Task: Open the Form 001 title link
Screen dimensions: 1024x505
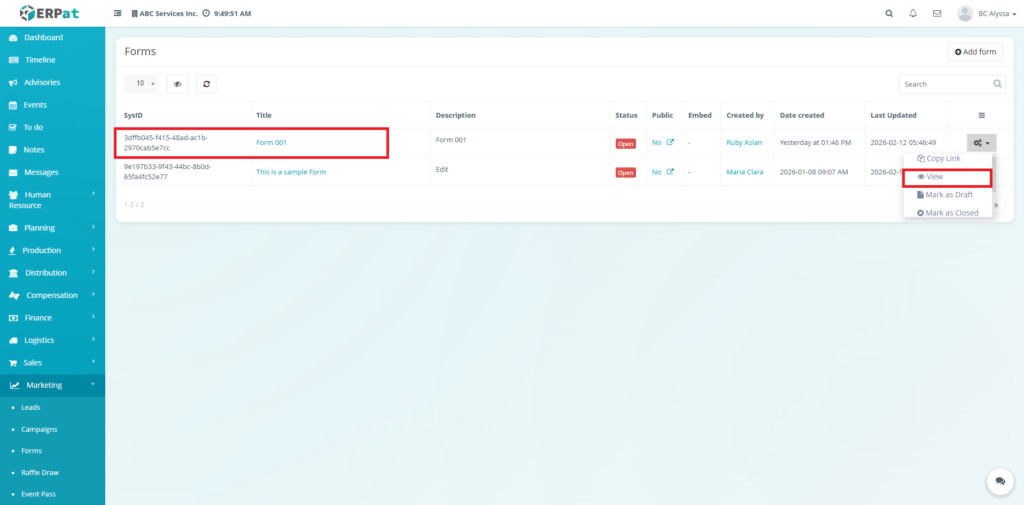Action: coord(271,143)
